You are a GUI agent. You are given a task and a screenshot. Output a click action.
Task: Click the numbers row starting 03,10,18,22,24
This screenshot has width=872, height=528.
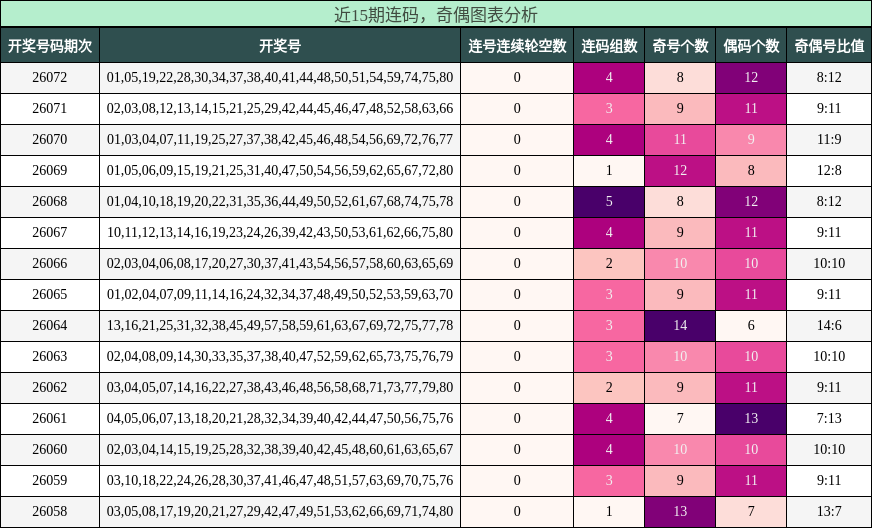click(280, 481)
